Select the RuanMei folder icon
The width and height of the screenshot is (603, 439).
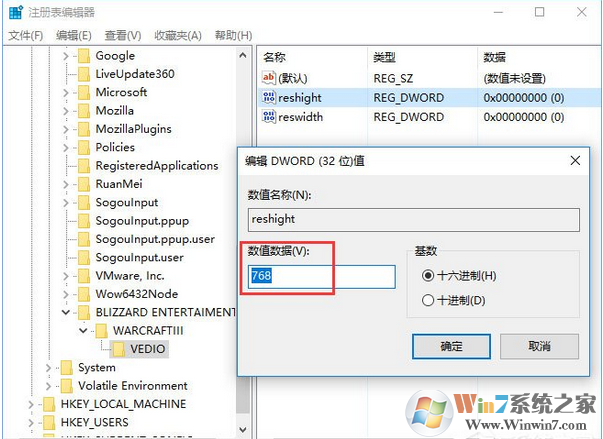point(84,184)
